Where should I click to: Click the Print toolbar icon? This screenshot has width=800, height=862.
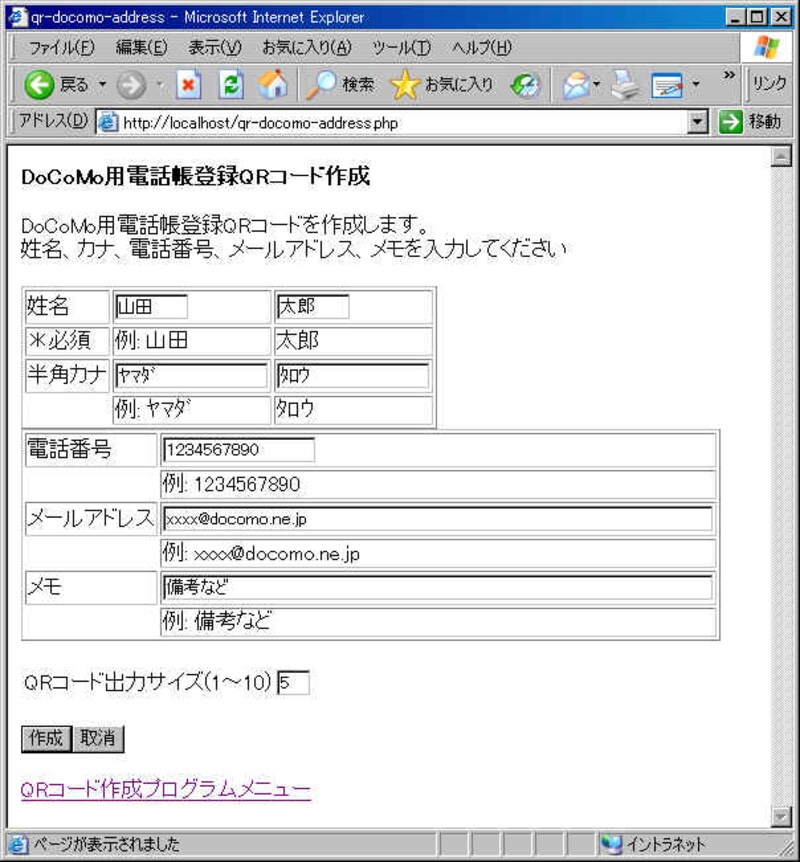coord(625,86)
